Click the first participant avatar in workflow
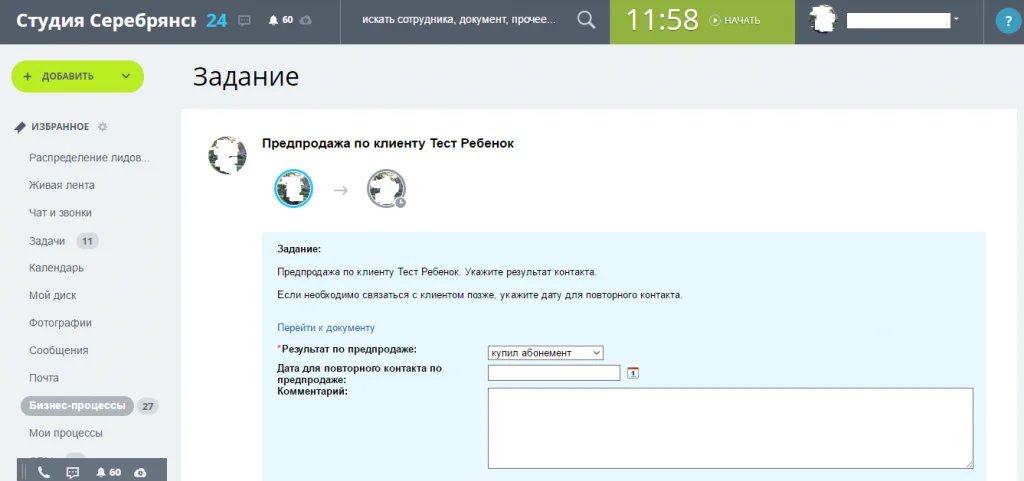 pos(293,188)
